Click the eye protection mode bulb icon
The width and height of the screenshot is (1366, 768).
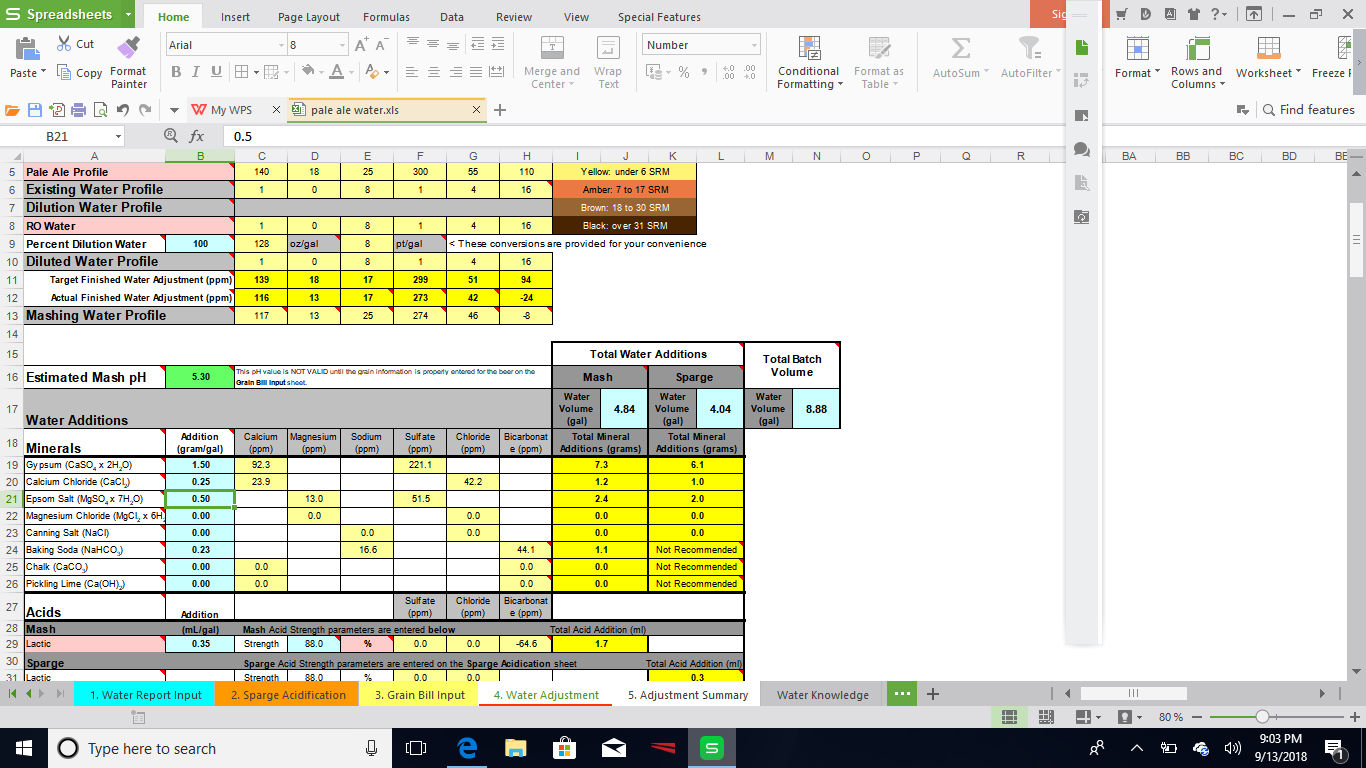pyautogui.click(x=1125, y=717)
